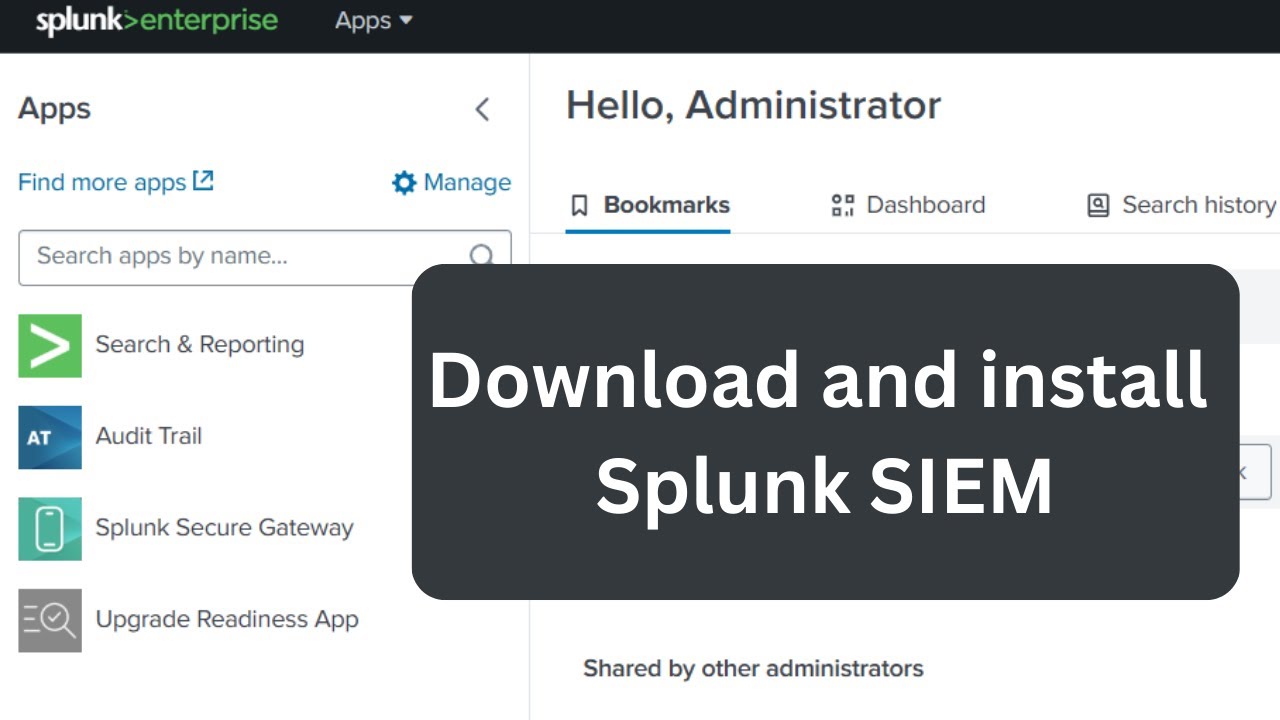Image resolution: width=1280 pixels, height=720 pixels.
Task: Select the Search & Reporting label
Action: point(199,345)
